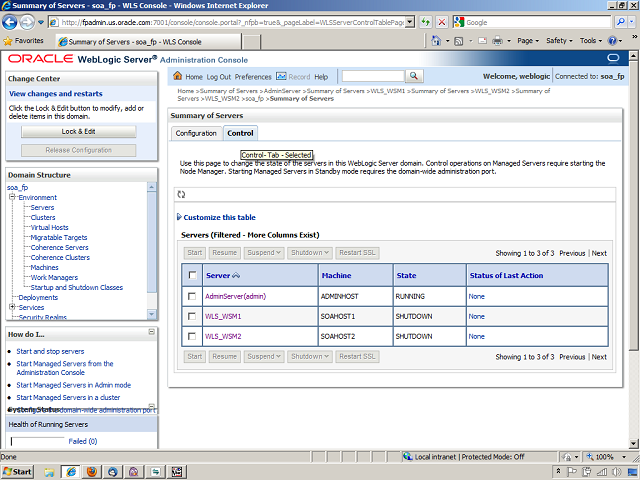The width and height of the screenshot is (640, 480).
Task: Expand the Customize this table section
Action: 219,217
